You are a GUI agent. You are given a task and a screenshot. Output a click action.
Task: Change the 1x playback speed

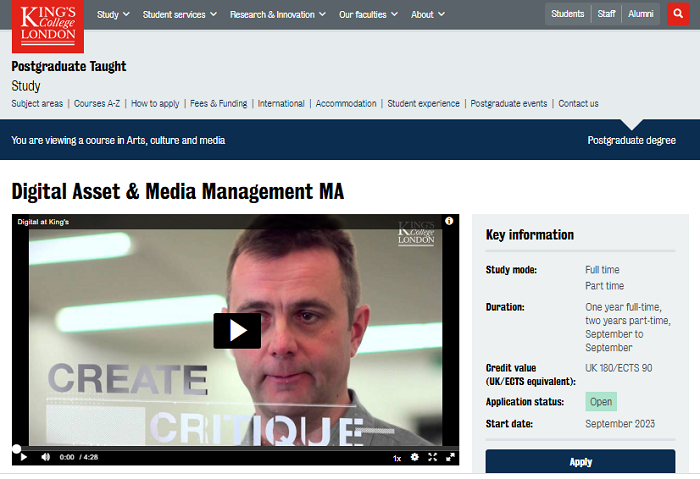396,458
